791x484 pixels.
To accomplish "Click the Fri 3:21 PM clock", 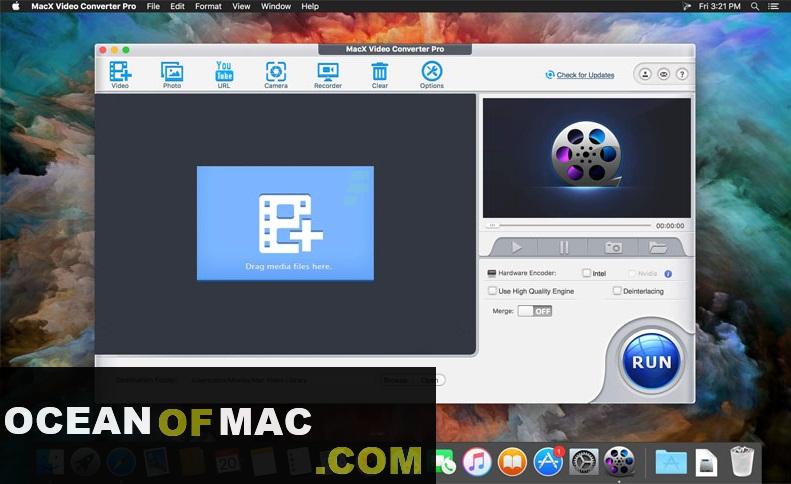I will [x=719, y=6].
